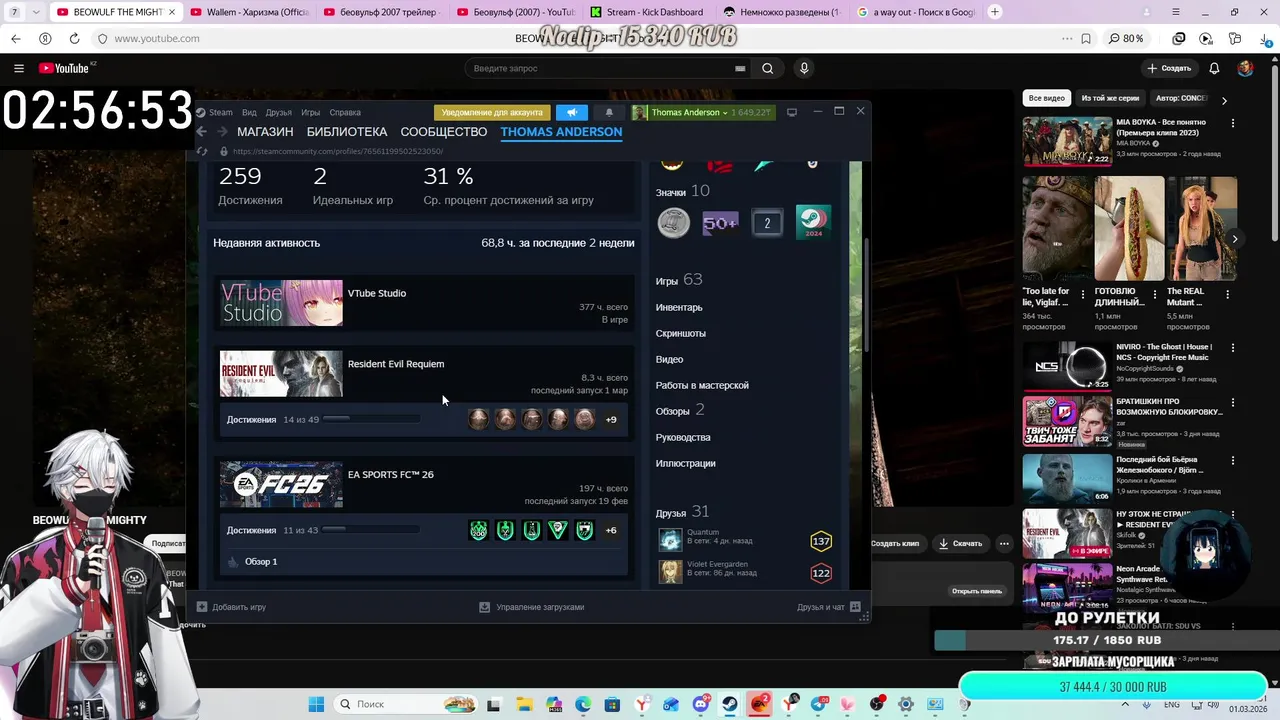Open the Иллюстрации link
The image size is (1280, 720).
point(686,464)
